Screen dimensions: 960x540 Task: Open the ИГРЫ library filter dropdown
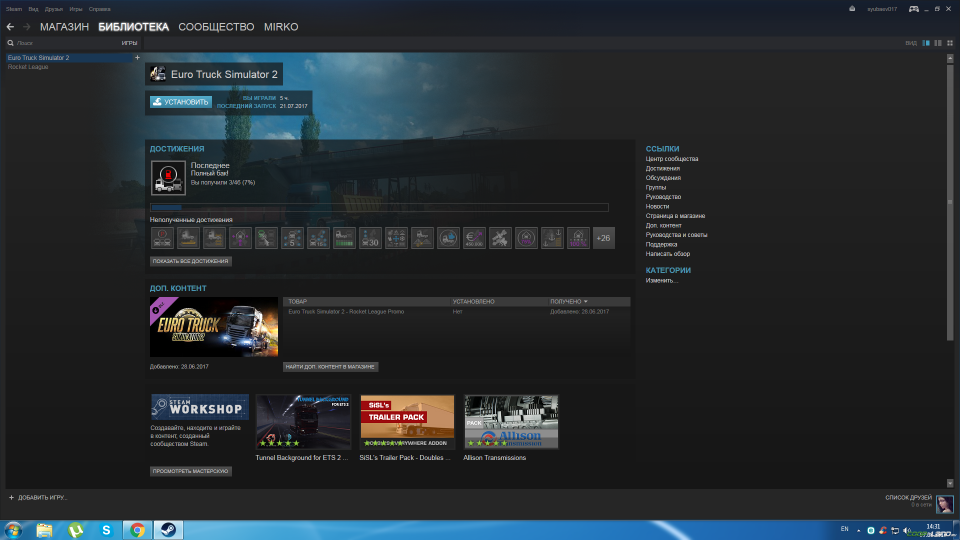click(129, 43)
